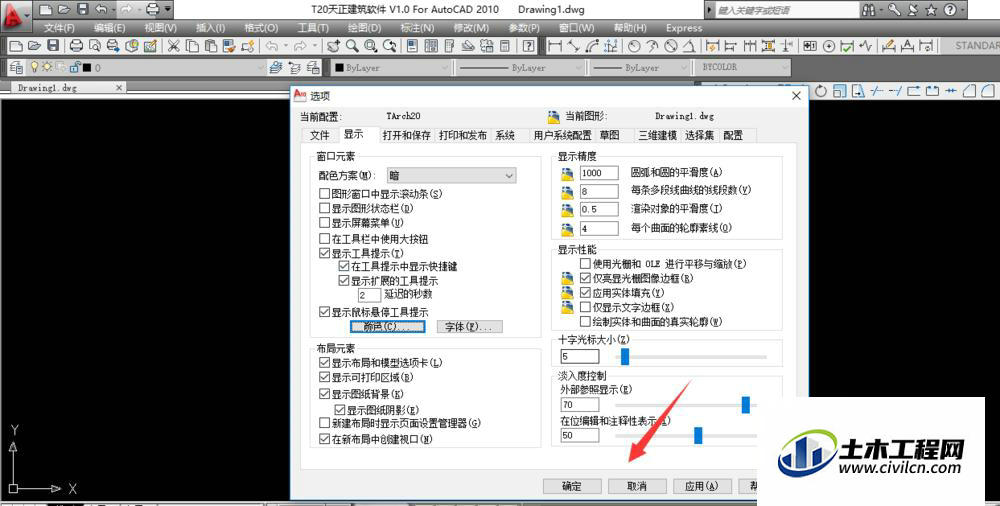Open undo history dropdown arrow in toolbar

point(285,45)
